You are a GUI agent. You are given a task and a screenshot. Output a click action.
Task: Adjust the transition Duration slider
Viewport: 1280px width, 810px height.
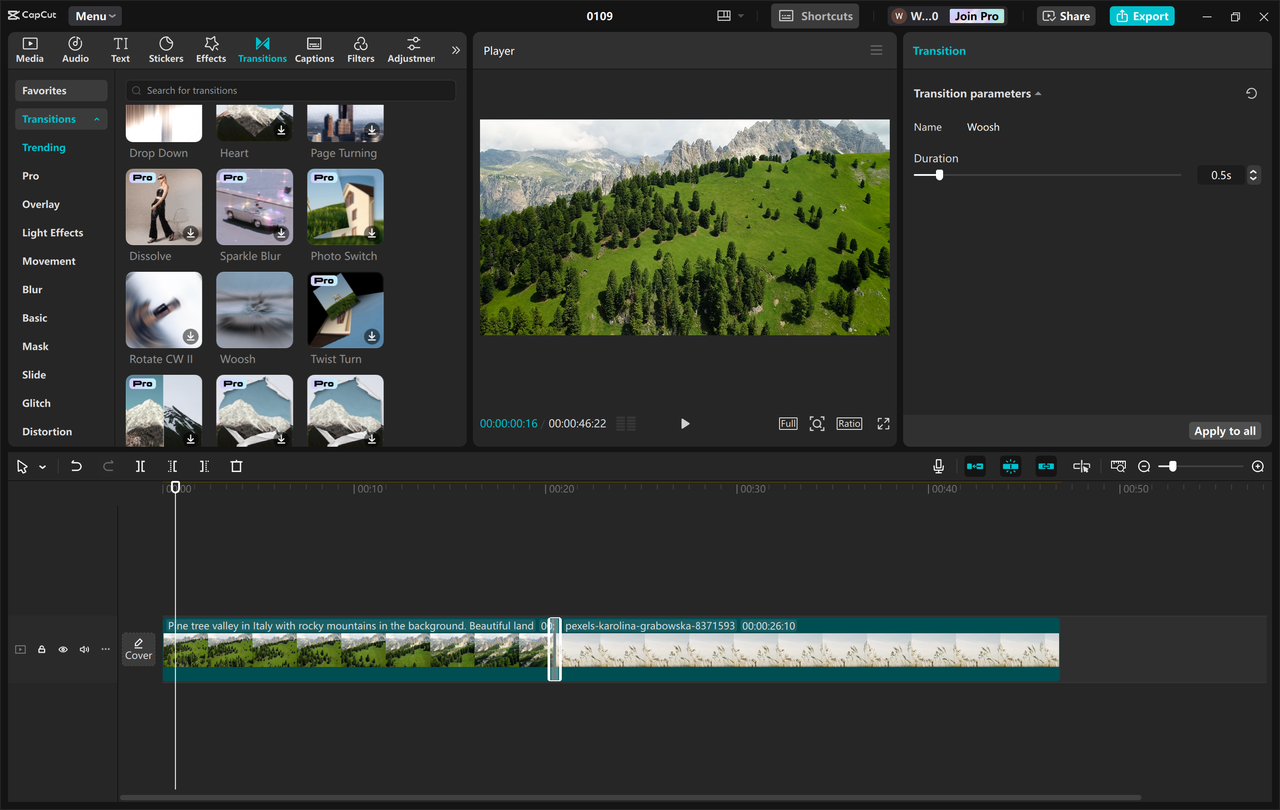938,174
